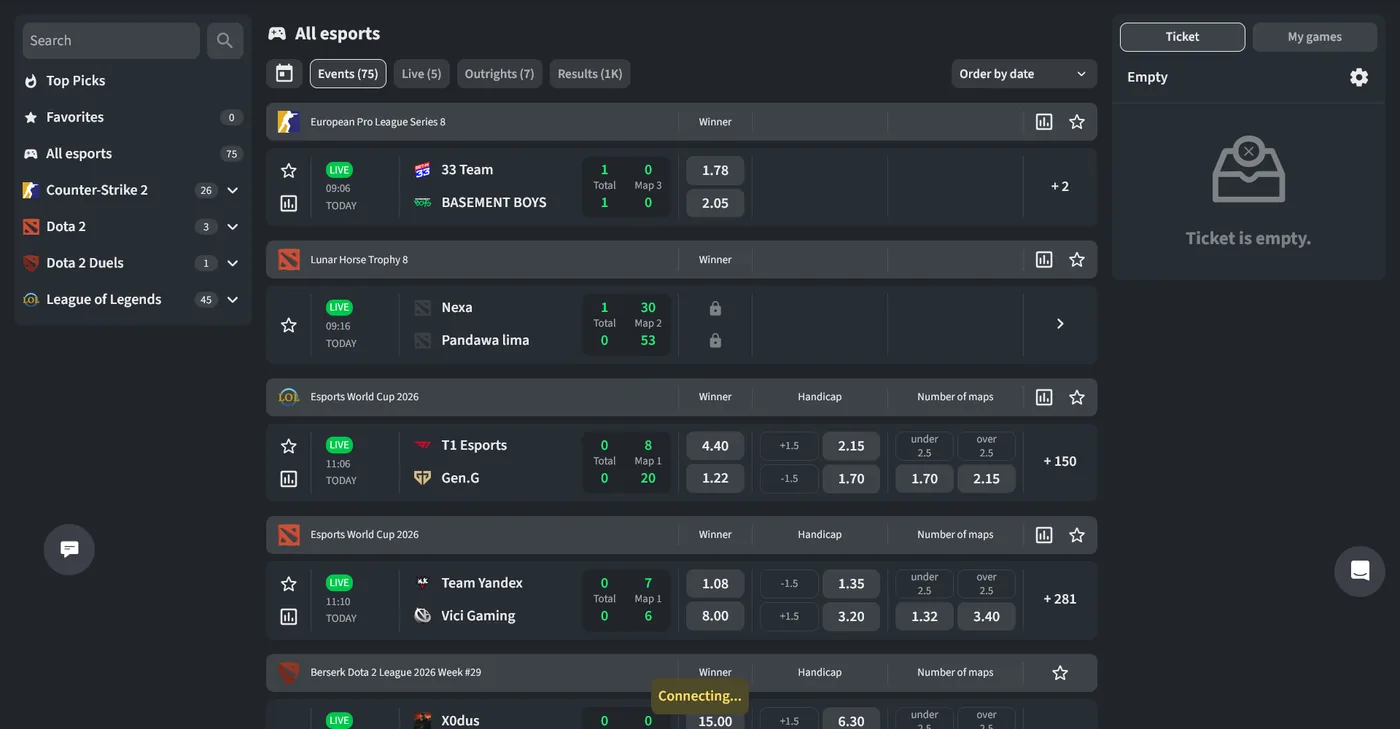This screenshot has height=729, width=1400.
Task: Click the Dota 2 game icon in sidebar
Action: pyautogui.click(x=31, y=227)
